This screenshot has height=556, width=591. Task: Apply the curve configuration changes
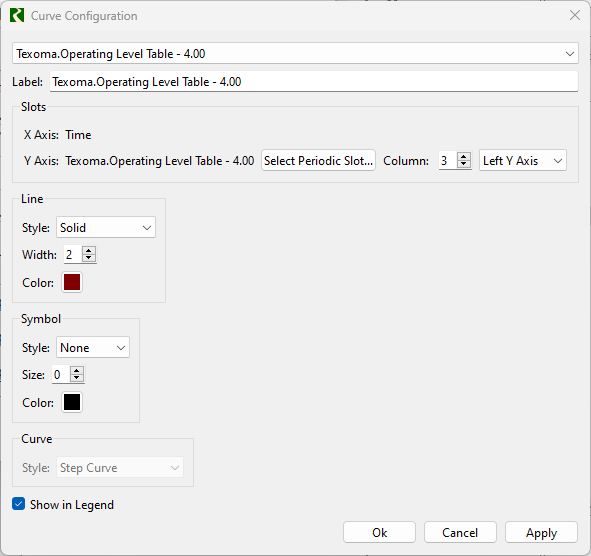541,532
